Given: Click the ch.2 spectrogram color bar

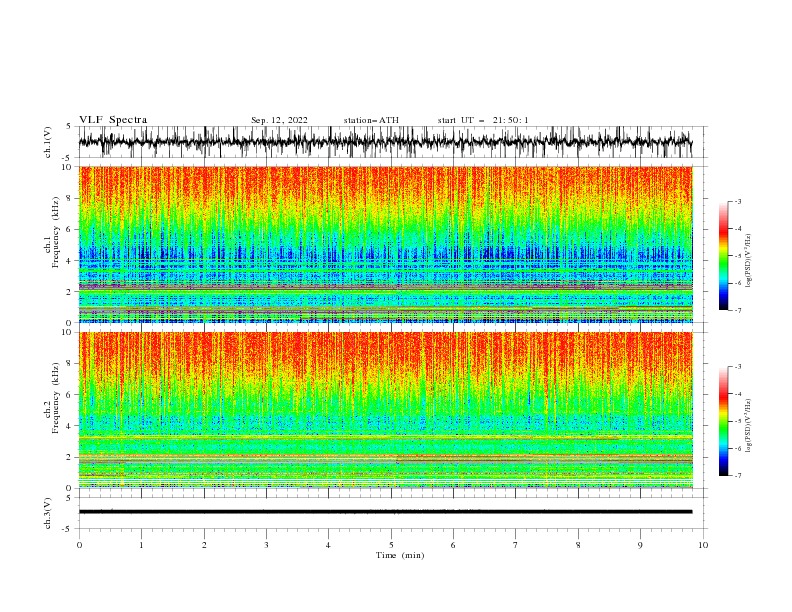Looking at the screenshot, I should click(723, 421).
